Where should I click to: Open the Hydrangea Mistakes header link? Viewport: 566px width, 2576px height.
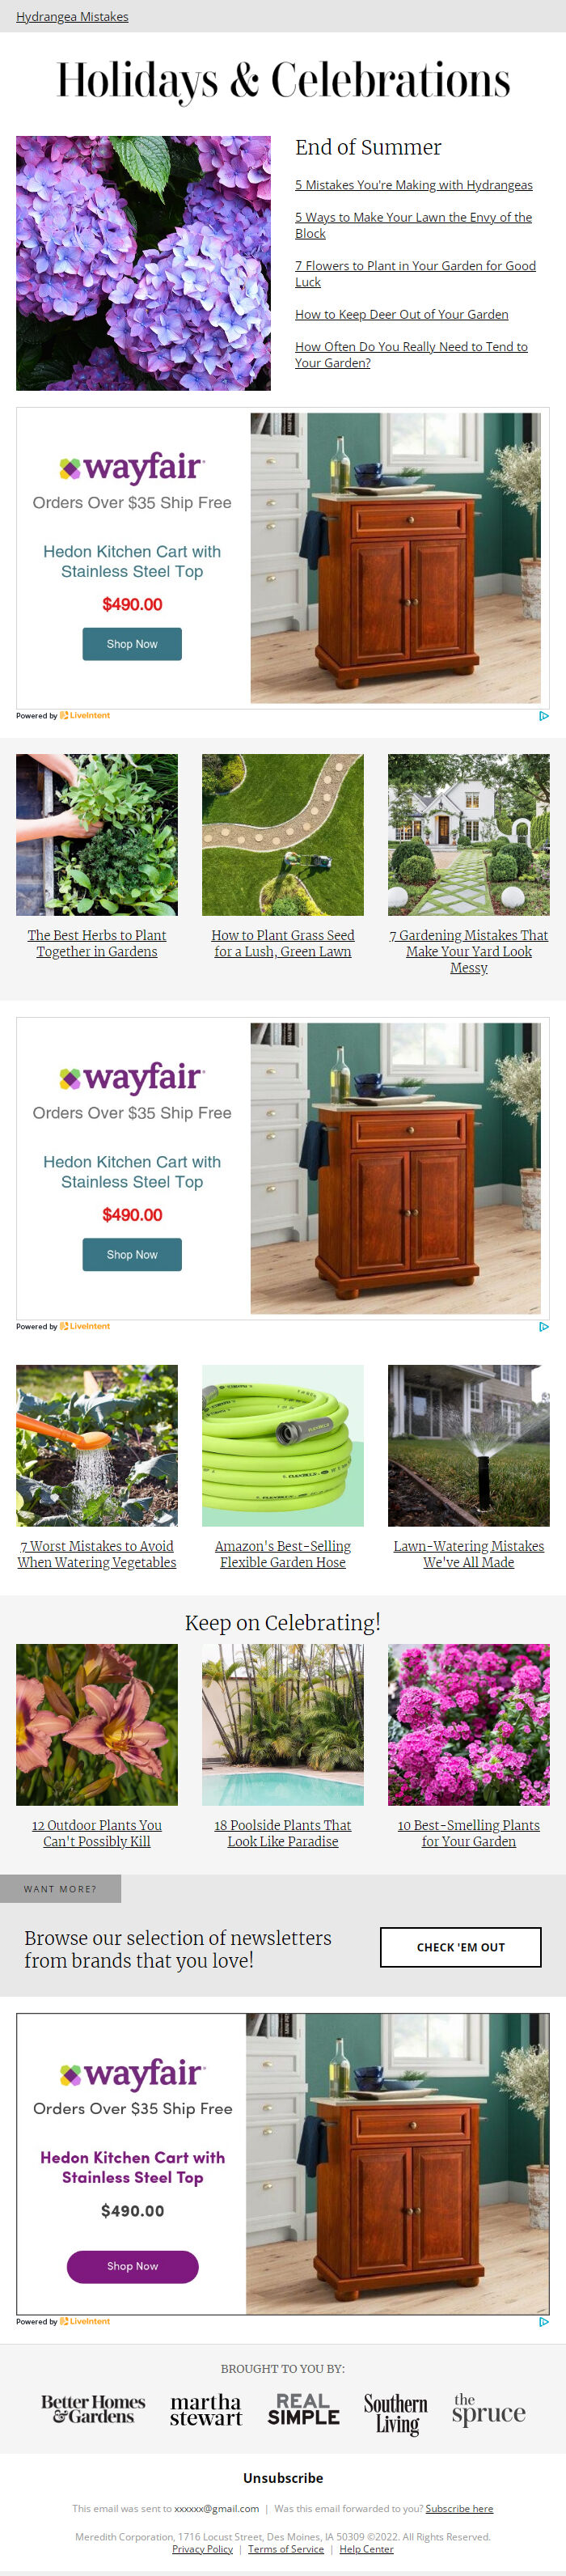click(72, 17)
